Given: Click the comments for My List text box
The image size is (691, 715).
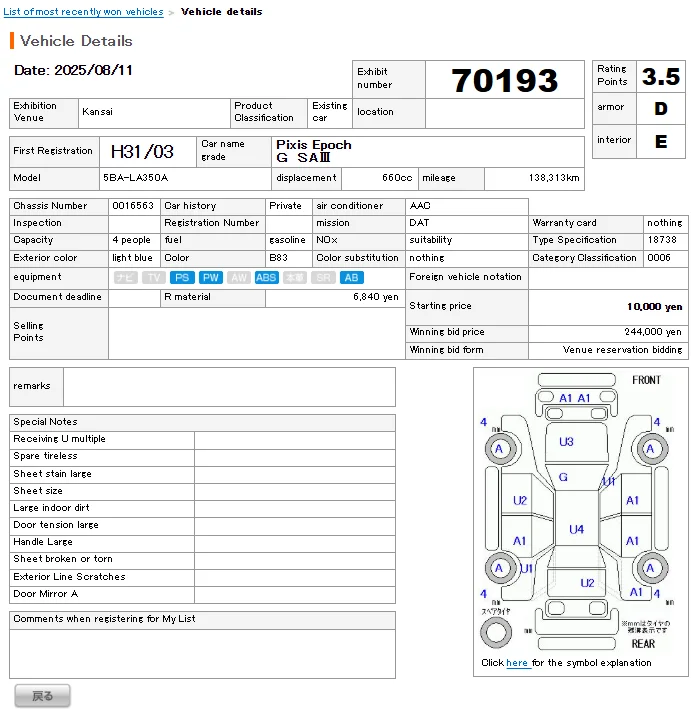Looking at the screenshot, I should point(202,653).
